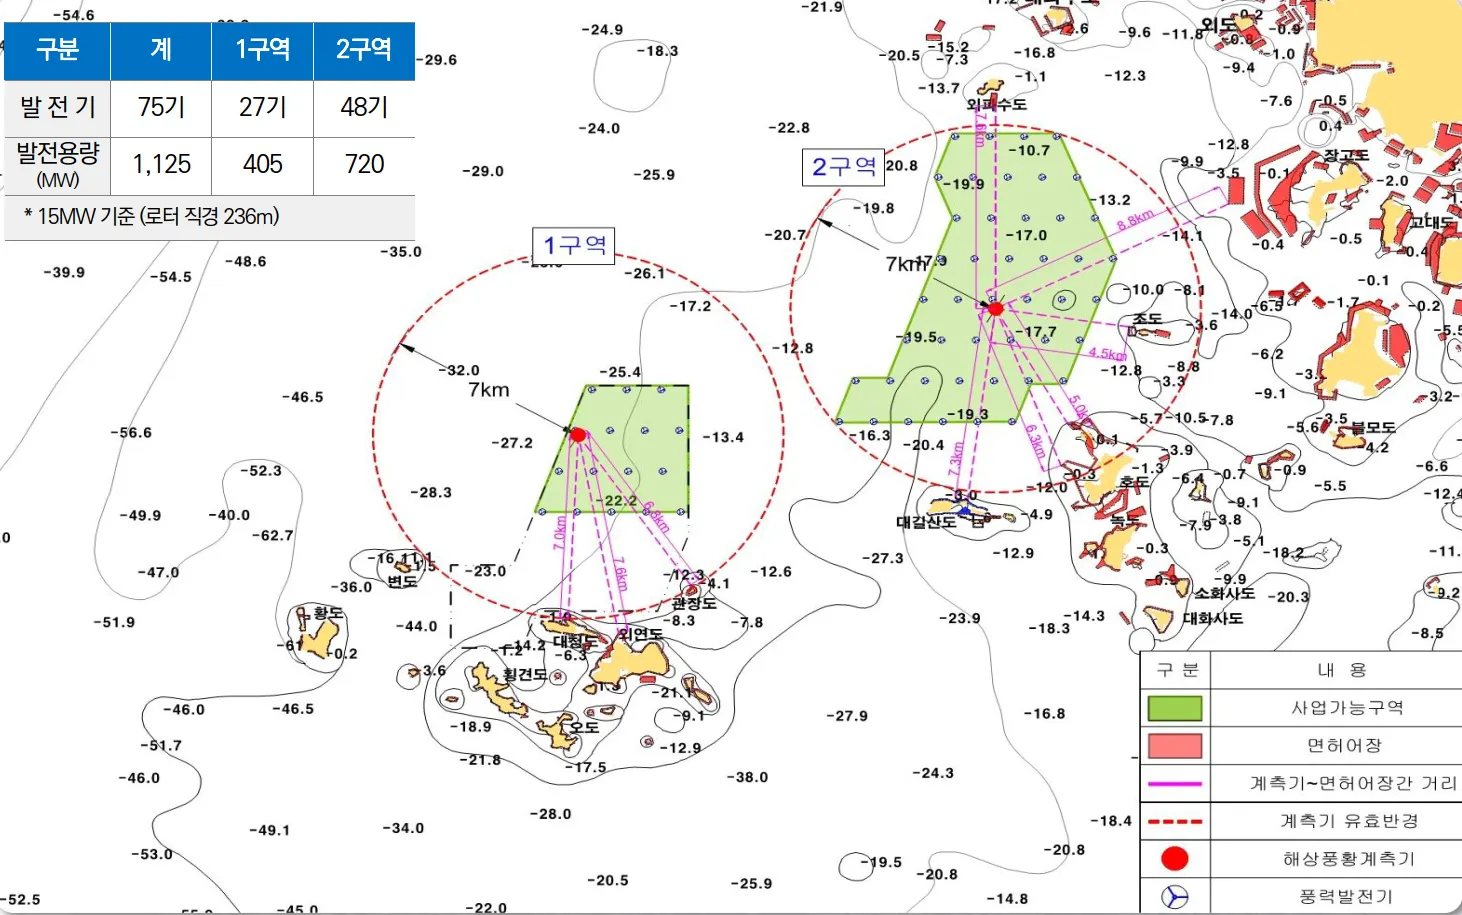Image resolution: width=1462 pixels, height=915 pixels.
Task: Select the 구분 table header cell
Action: (57, 50)
